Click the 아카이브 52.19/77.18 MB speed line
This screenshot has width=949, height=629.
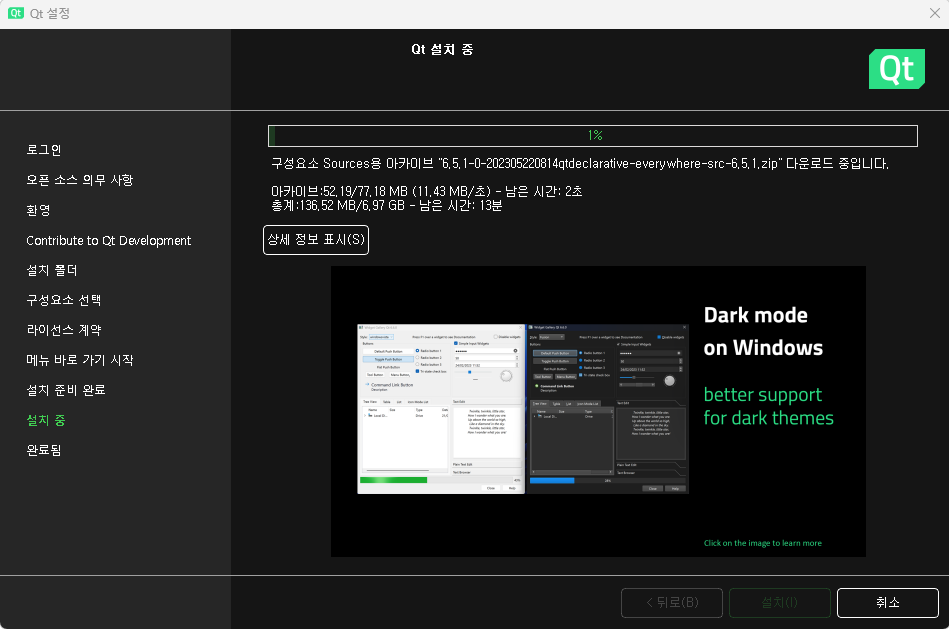(426, 191)
